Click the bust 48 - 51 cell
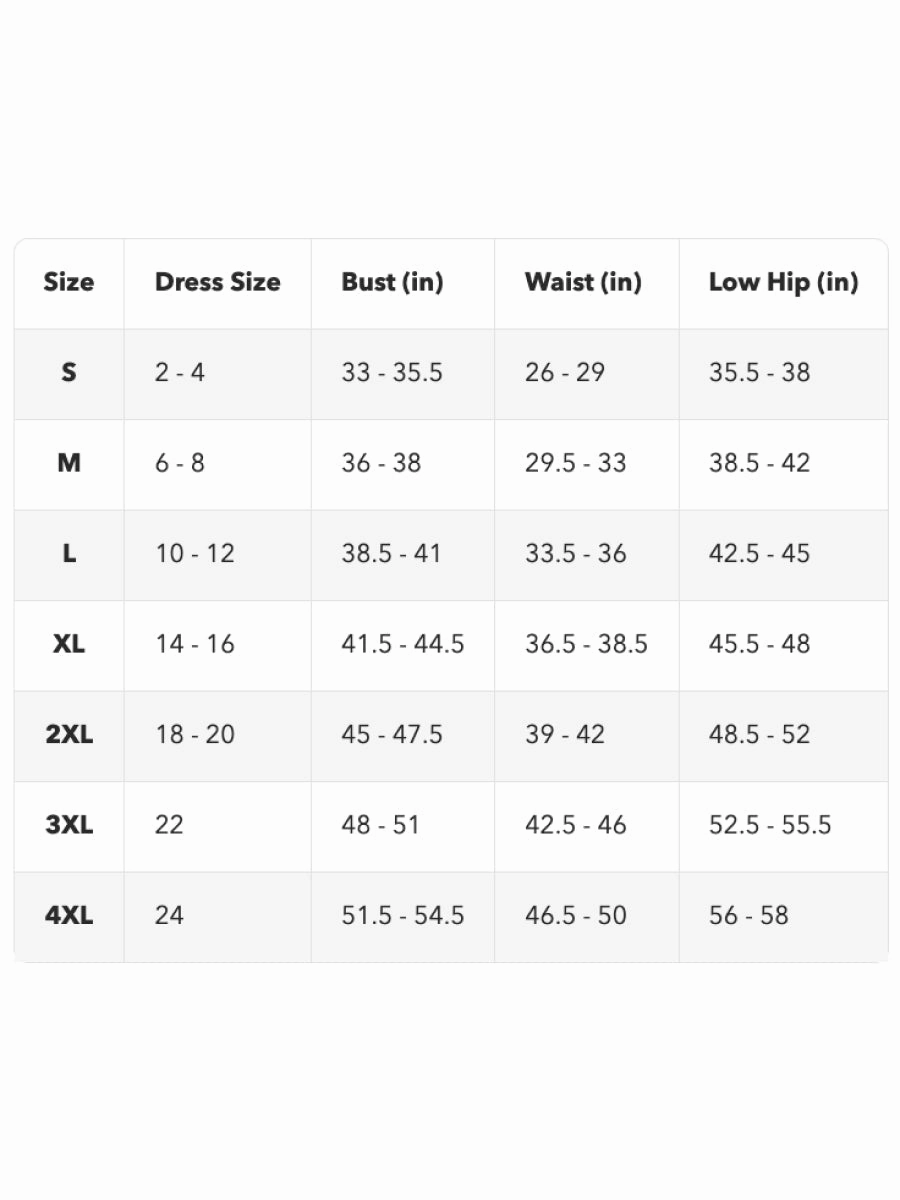The height and width of the screenshot is (1200, 900). click(x=380, y=825)
